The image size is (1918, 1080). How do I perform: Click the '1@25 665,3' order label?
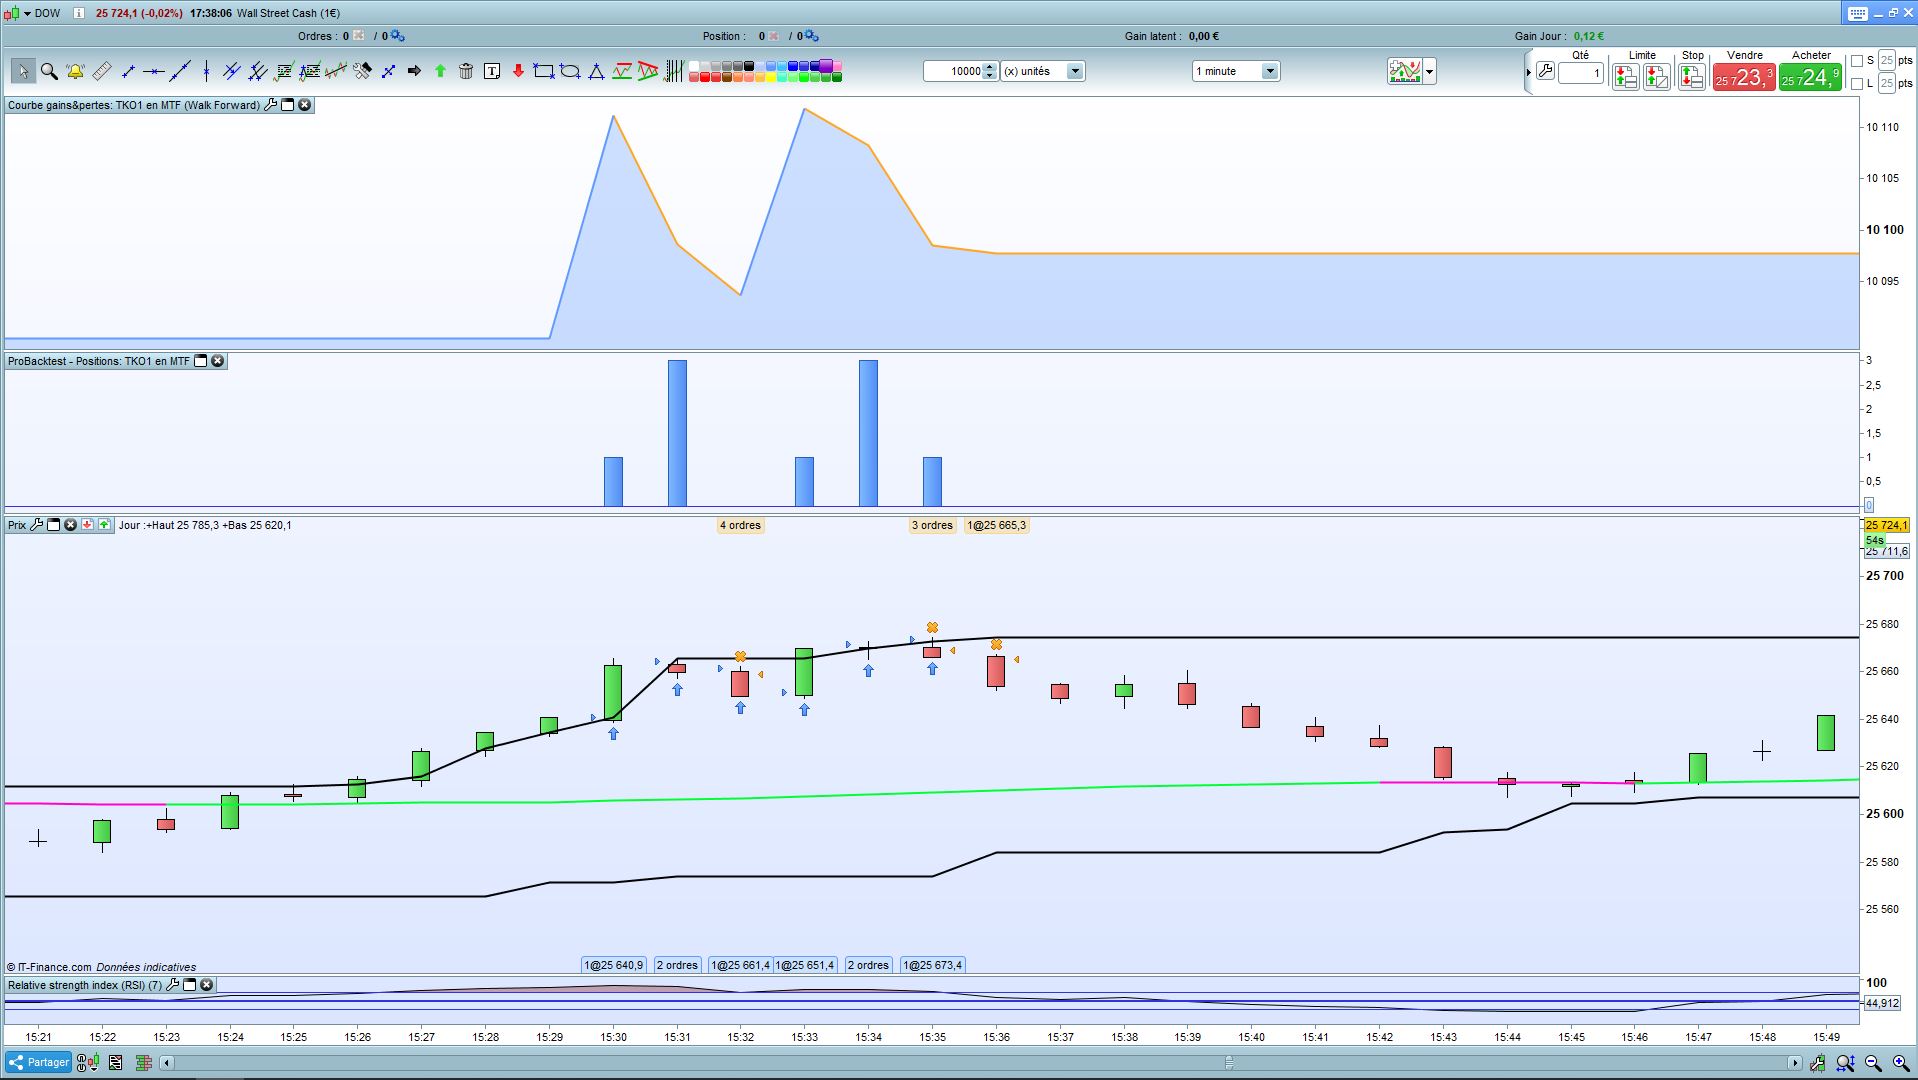(x=997, y=525)
